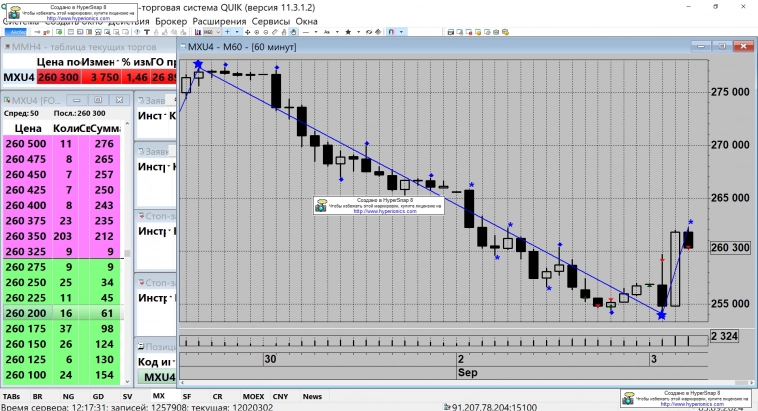758x411 pixels.
Task: Select the 260 275 best bid row
Action: pos(61,267)
